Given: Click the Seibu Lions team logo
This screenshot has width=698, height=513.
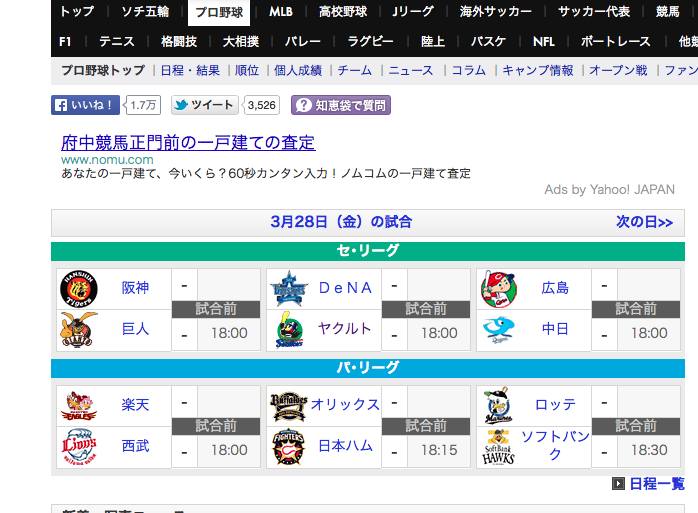Looking at the screenshot, I should 79,447.
